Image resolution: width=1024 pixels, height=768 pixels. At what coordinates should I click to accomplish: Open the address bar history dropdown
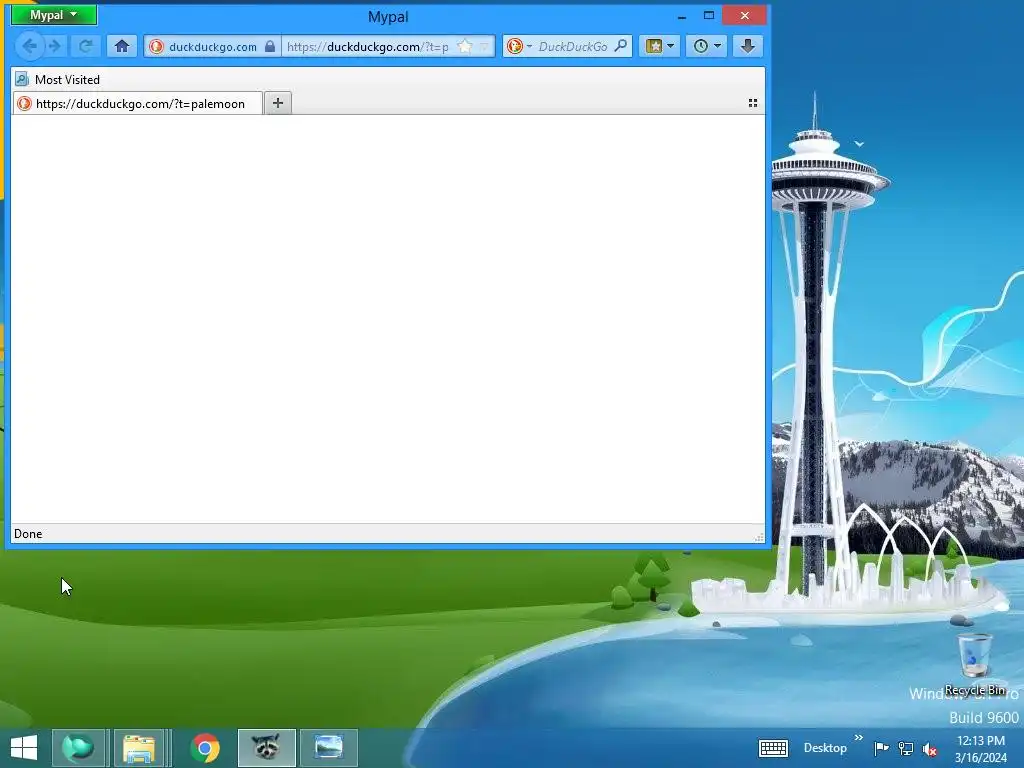pyautogui.click(x=485, y=46)
